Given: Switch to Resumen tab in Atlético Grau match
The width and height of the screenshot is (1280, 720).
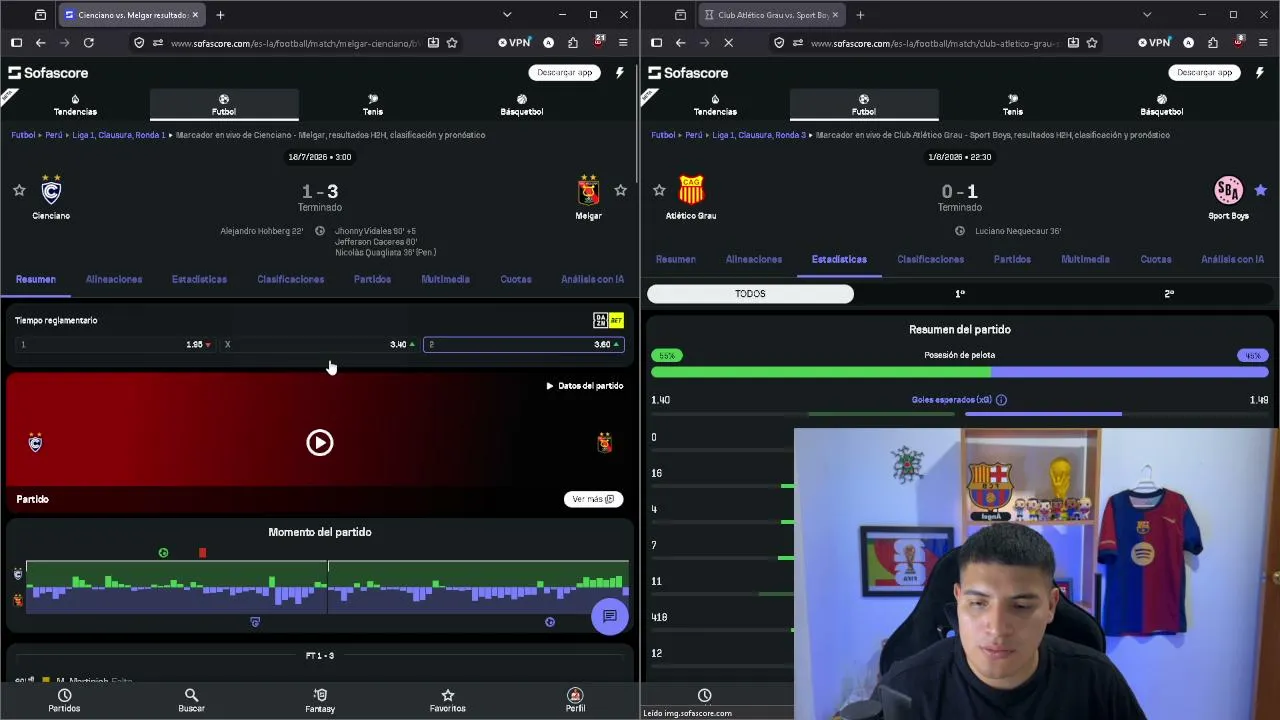Looking at the screenshot, I should pos(676,260).
